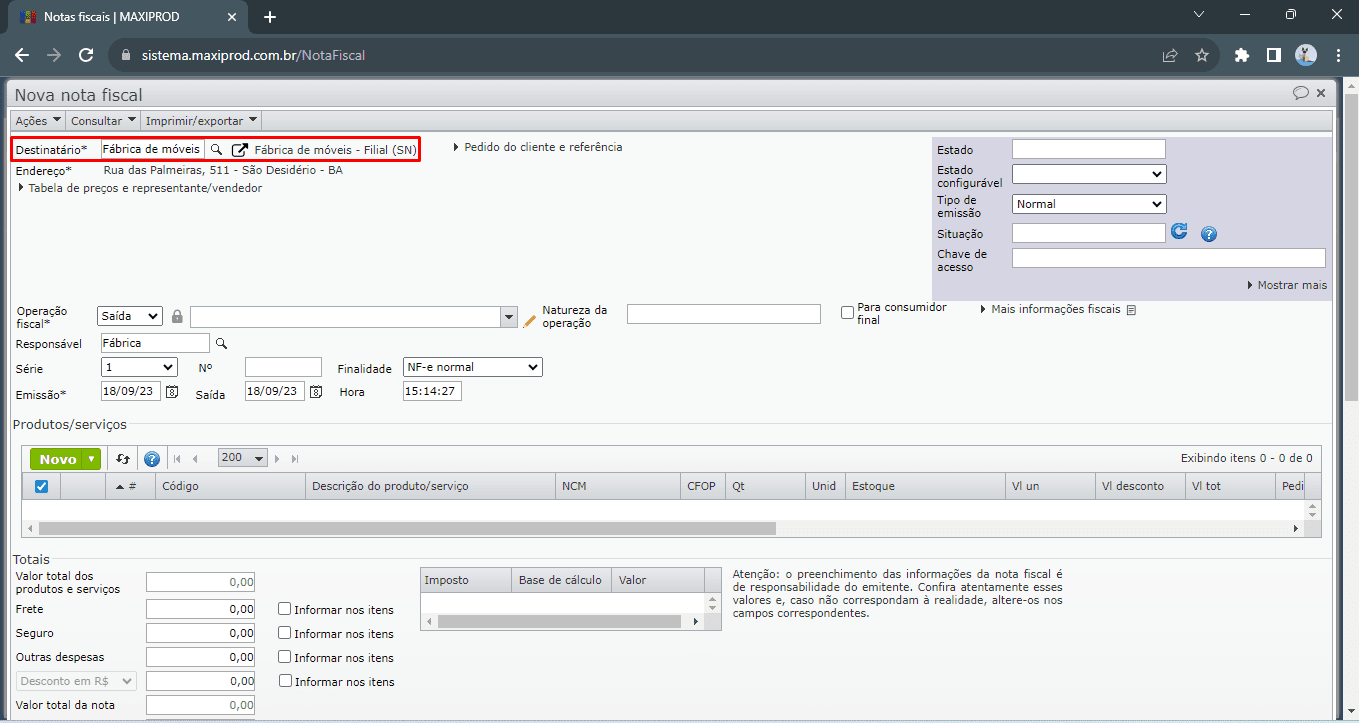Click the Destinatário search magnifier icon
Viewport: 1359px width, 723px height.
pyautogui.click(x=216, y=150)
